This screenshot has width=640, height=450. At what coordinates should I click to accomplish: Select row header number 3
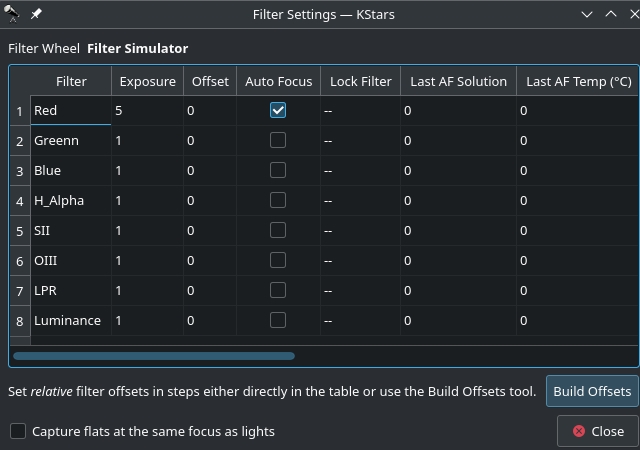[20, 171]
